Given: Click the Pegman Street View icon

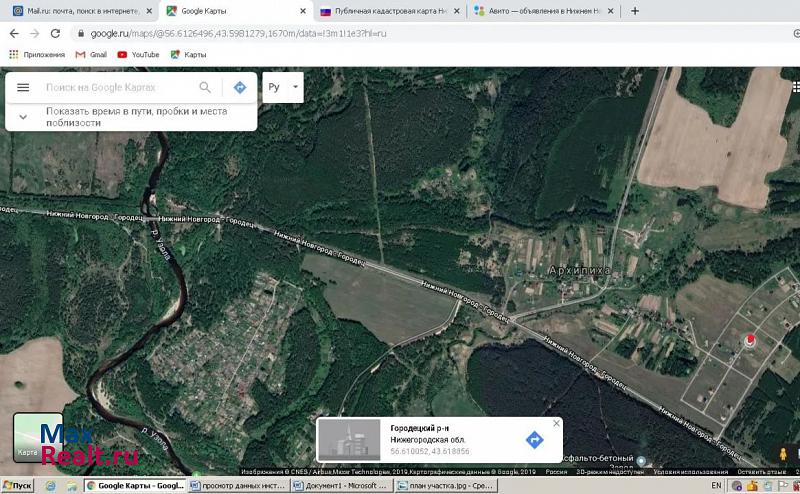Looking at the screenshot, I should (x=783, y=454).
